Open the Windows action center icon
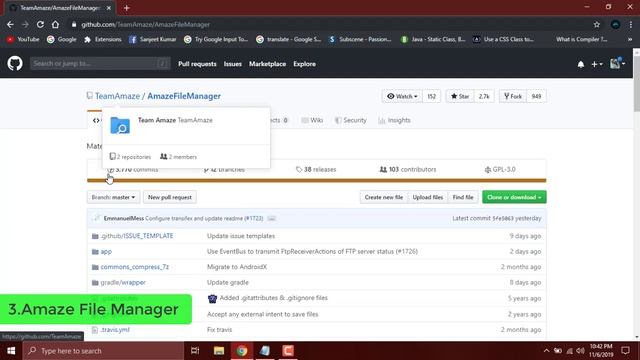This screenshot has width=640, height=360. 625,351
